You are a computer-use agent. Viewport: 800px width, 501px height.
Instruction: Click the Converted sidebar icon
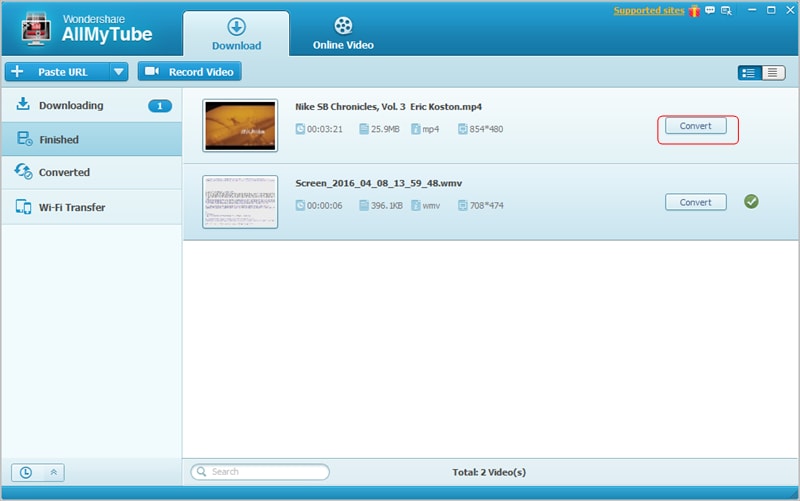23,171
